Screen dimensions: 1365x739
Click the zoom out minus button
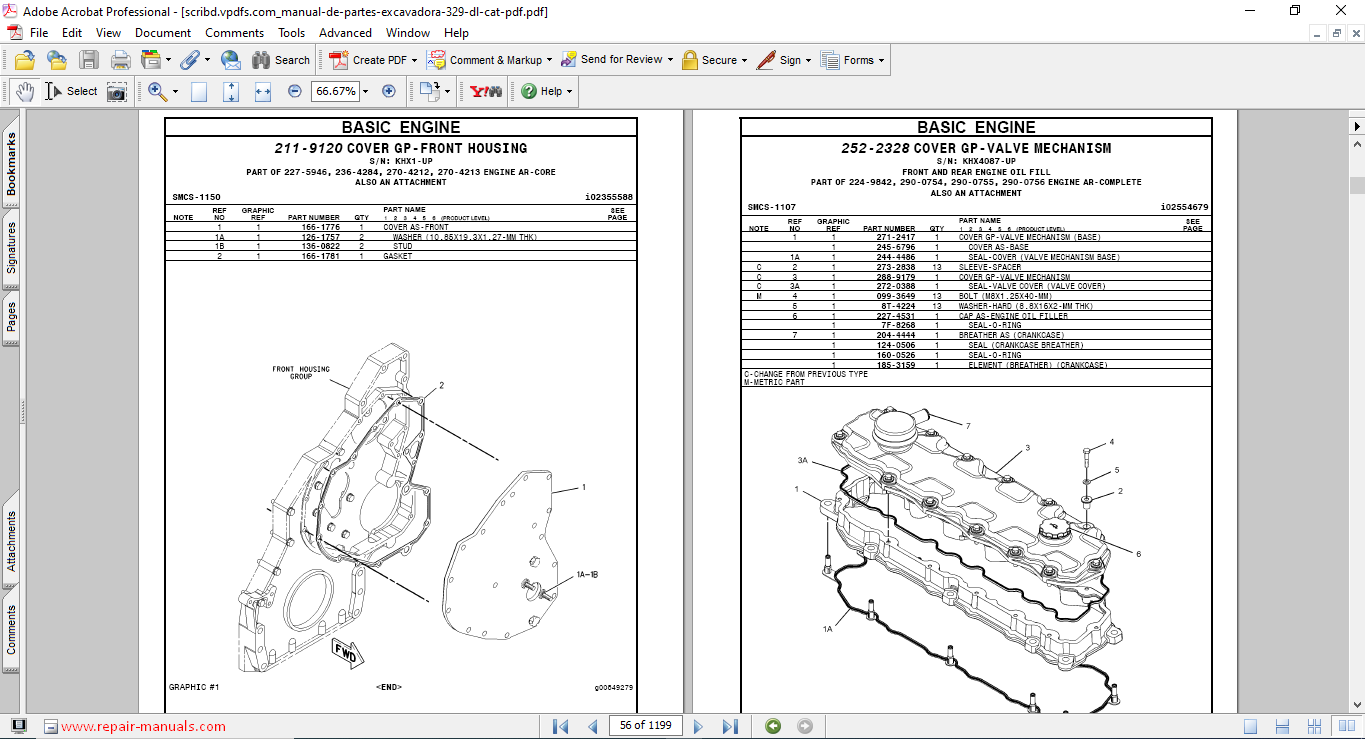pos(295,91)
